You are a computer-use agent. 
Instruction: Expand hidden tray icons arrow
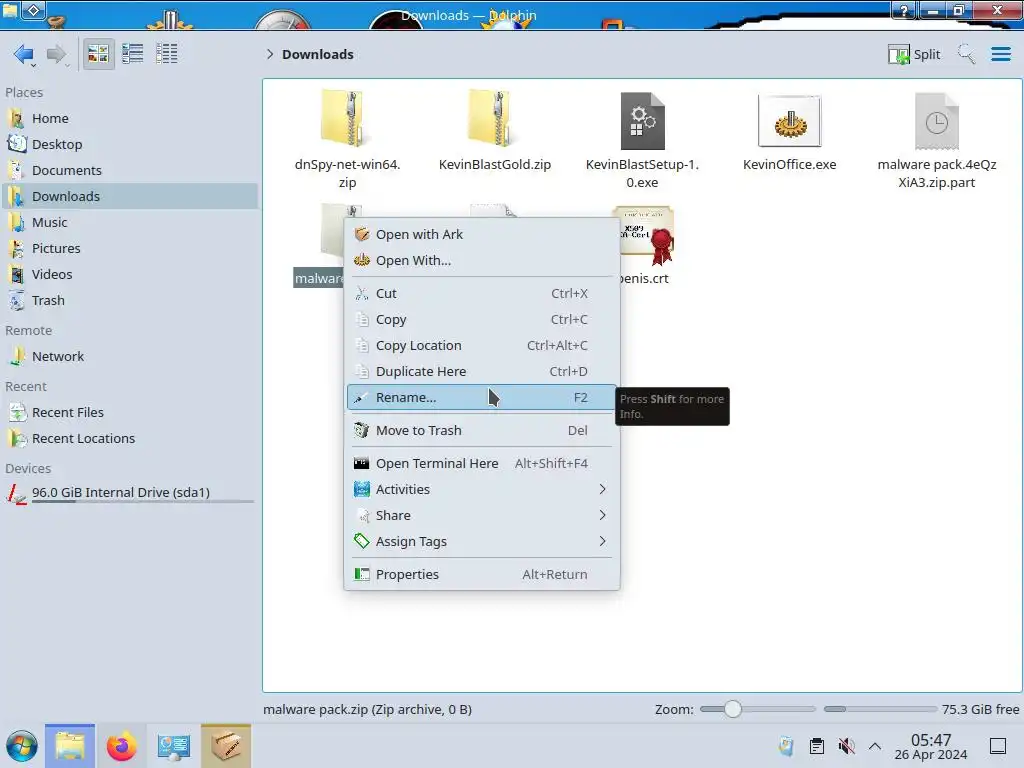click(x=875, y=746)
